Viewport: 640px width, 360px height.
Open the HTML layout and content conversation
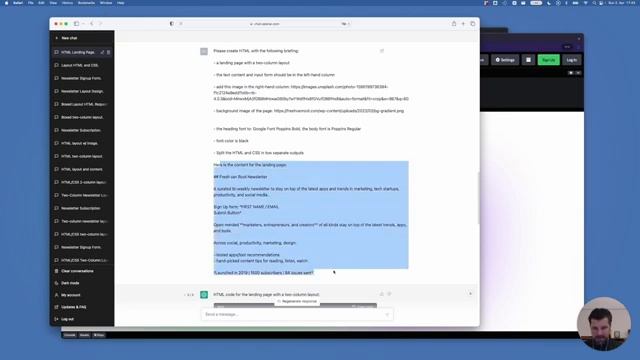click(82, 169)
